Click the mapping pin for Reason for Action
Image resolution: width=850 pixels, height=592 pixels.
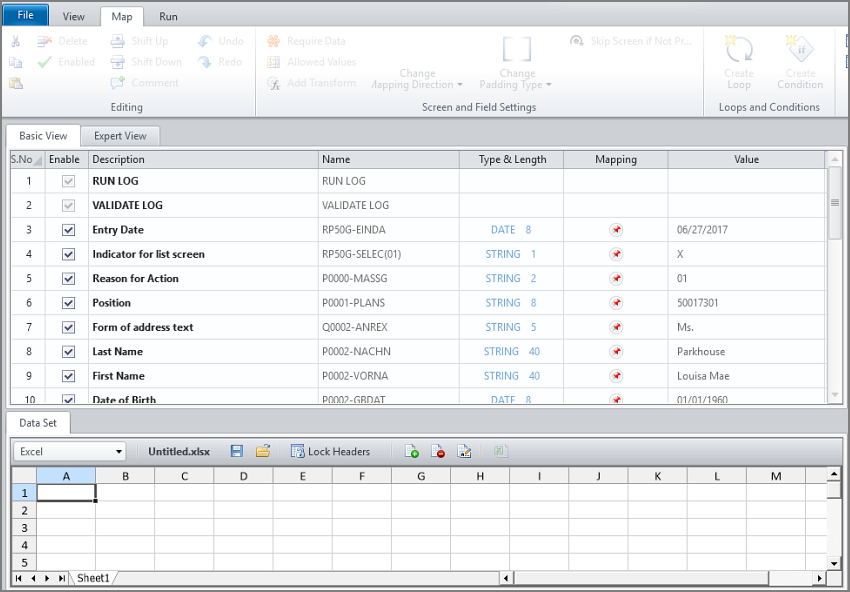click(616, 279)
